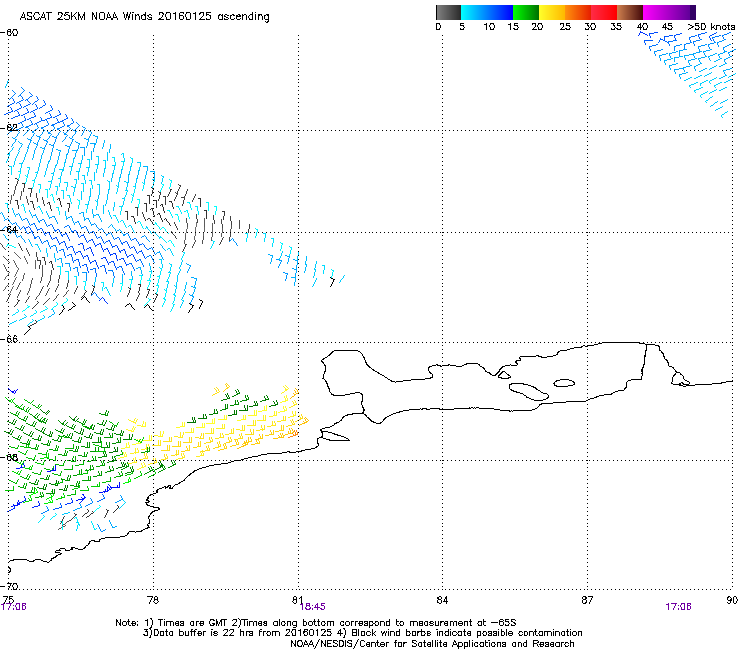740x650 pixels.
Task: Click the yellow segment of the color bar
Action: (x=552, y=12)
